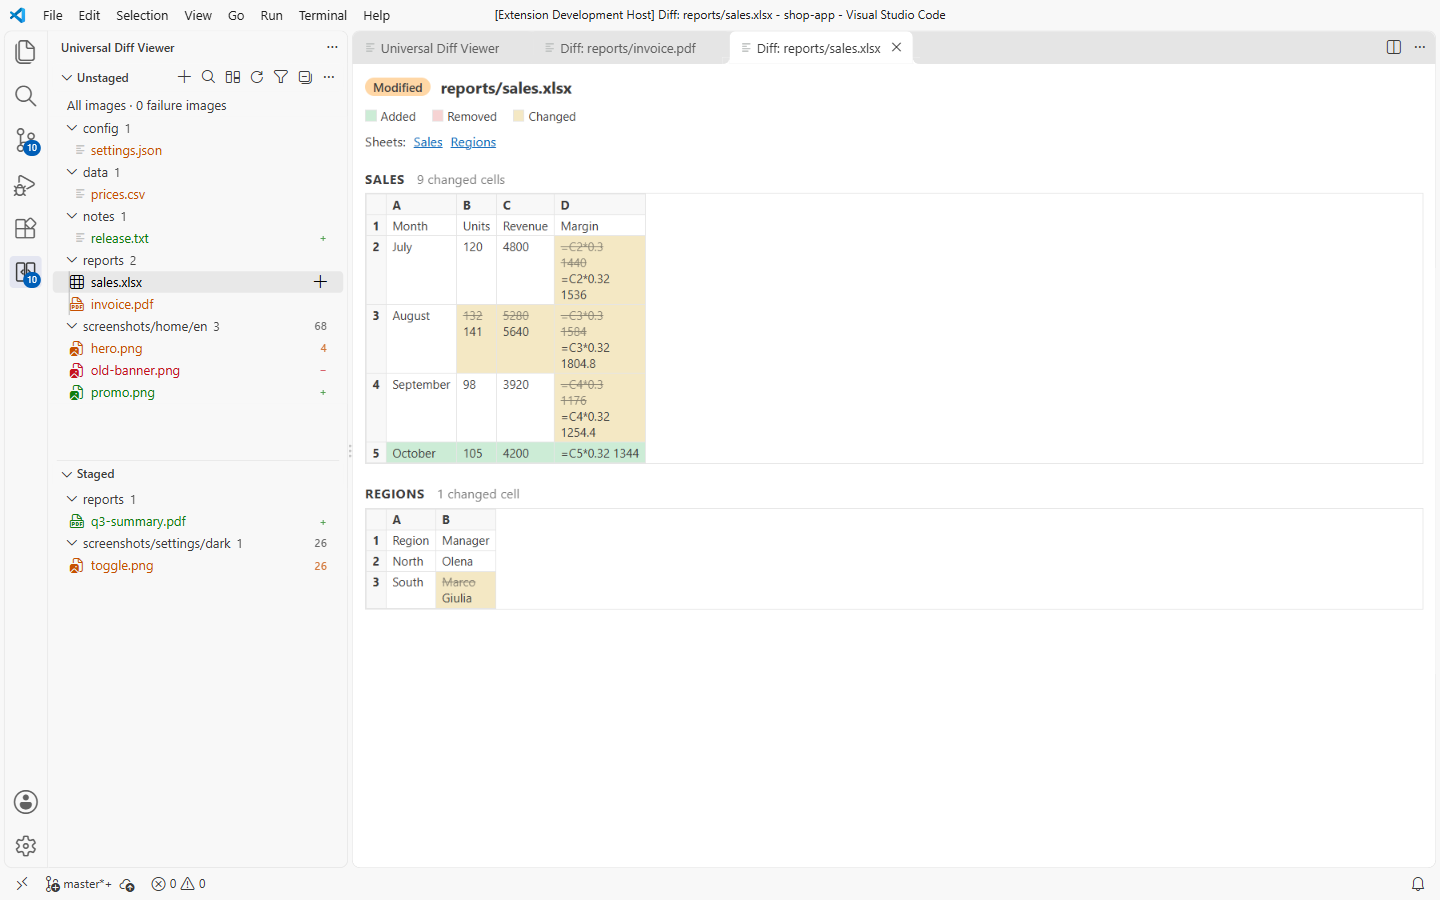Open the File menu

click(x=53, y=15)
